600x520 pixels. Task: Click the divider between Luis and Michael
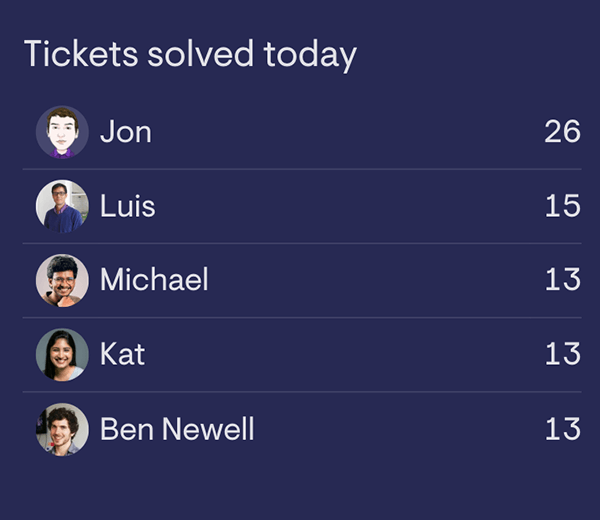[x=308, y=243]
